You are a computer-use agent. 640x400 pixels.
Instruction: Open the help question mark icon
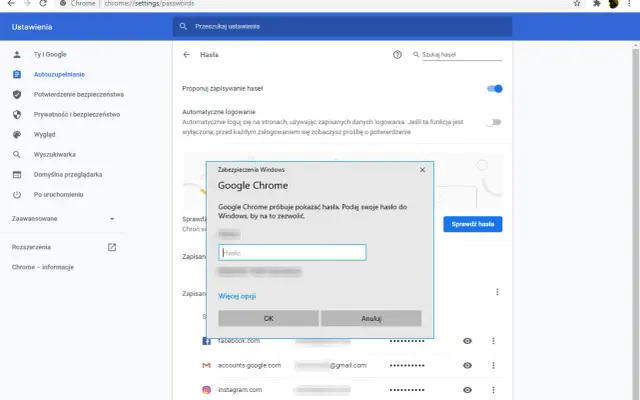pos(397,55)
